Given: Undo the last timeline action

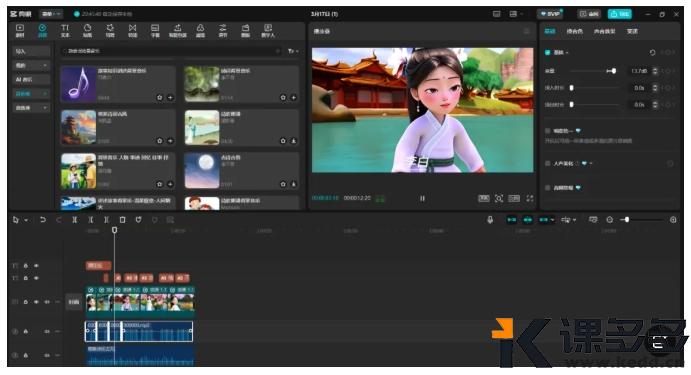Looking at the screenshot, I should [x=43, y=219].
